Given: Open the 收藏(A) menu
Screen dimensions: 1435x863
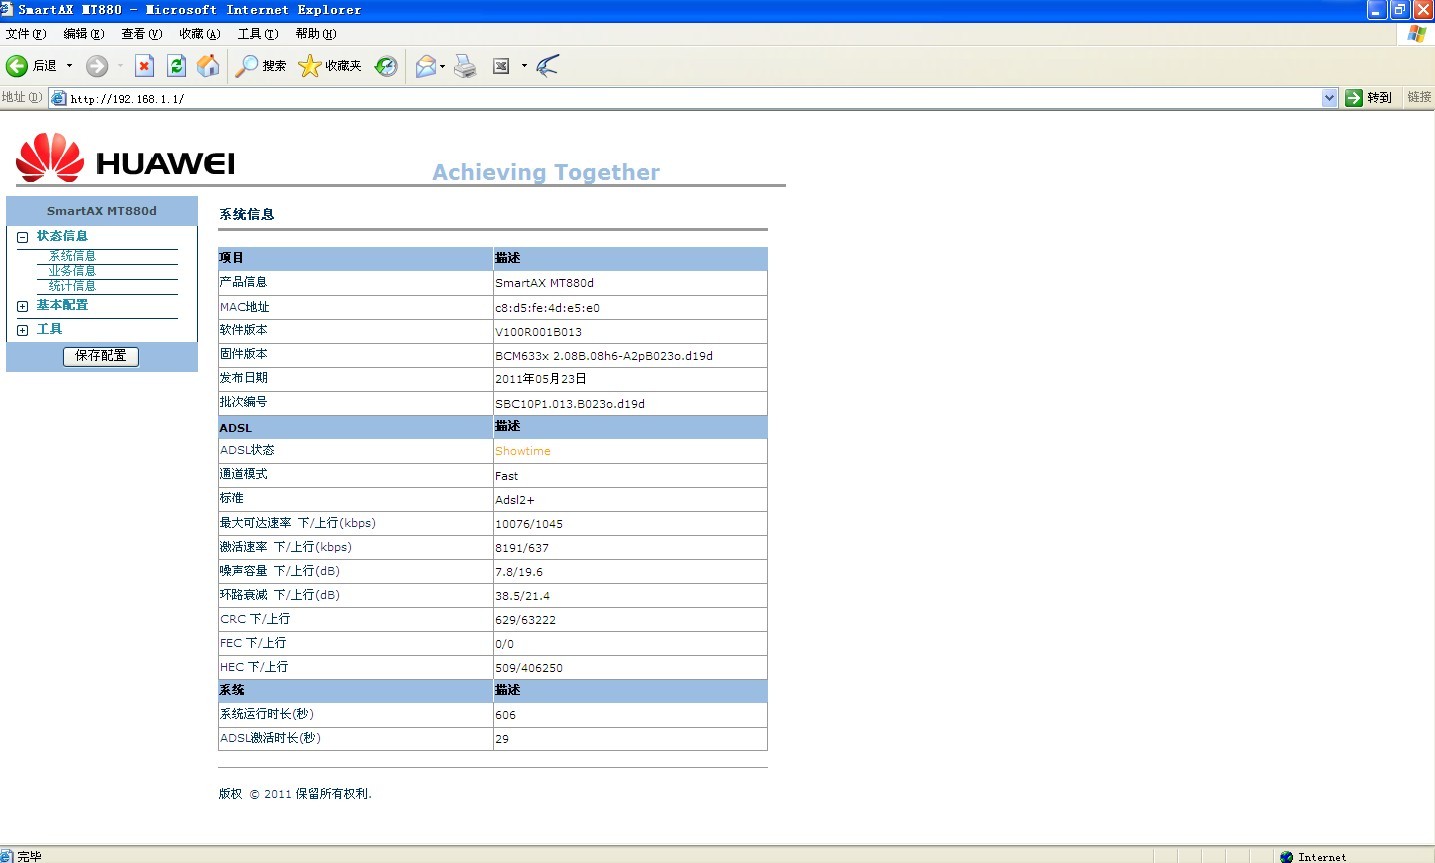Looking at the screenshot, I should pyautogui.click(x=200, y=34).
